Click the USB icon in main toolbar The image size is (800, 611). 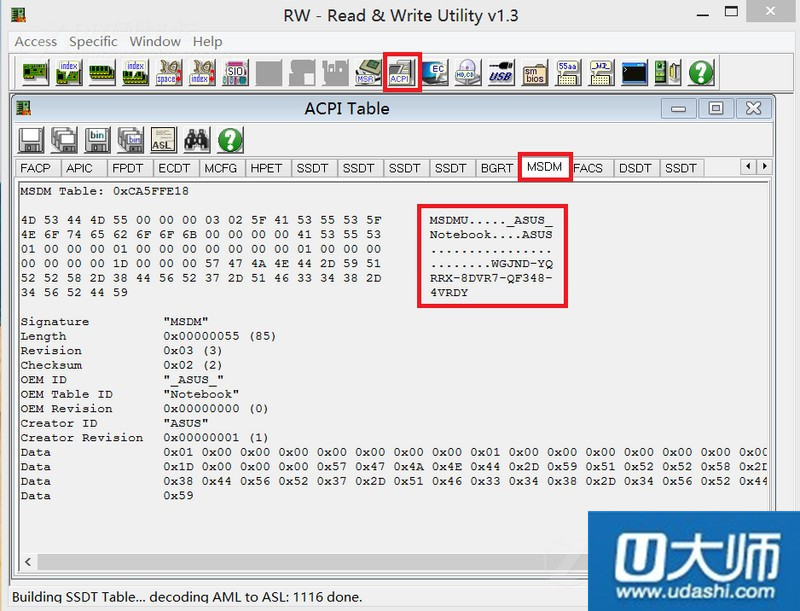(500, 72)
